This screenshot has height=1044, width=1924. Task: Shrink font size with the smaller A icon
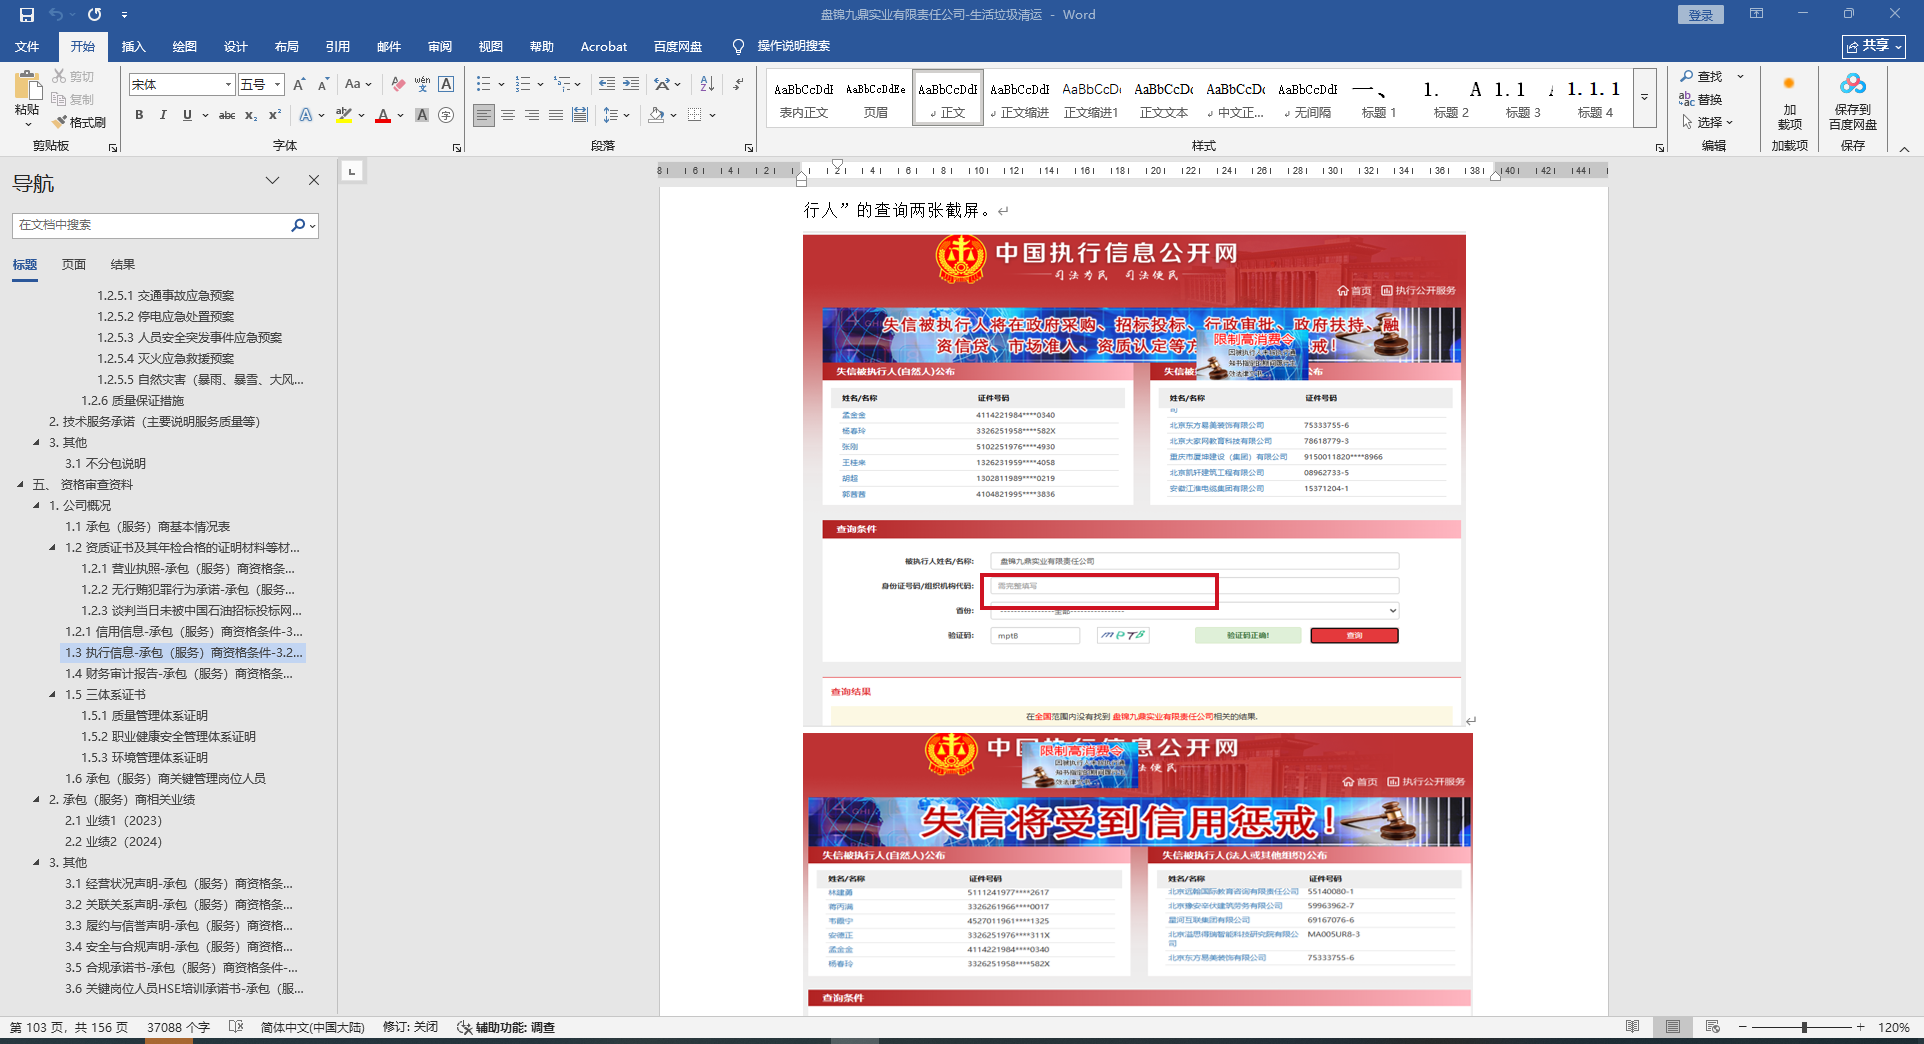(323, 85)
